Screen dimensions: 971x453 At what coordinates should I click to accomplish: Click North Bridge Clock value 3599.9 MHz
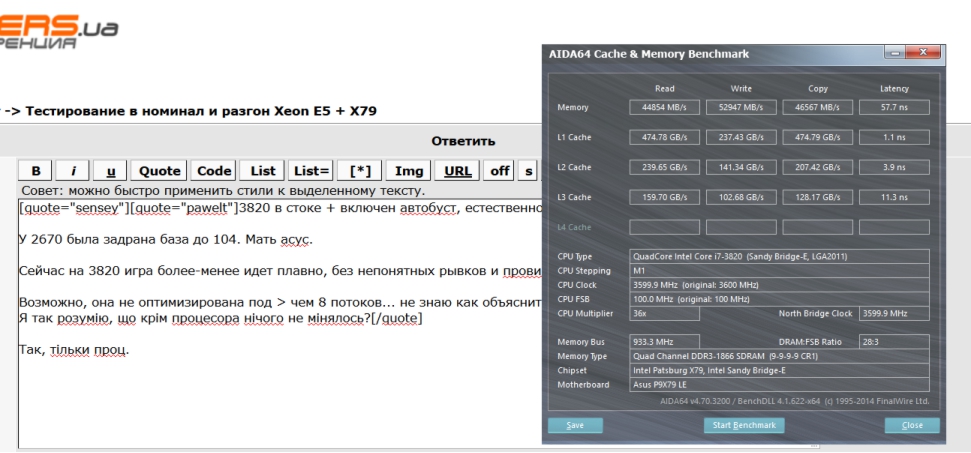(894, 313)
